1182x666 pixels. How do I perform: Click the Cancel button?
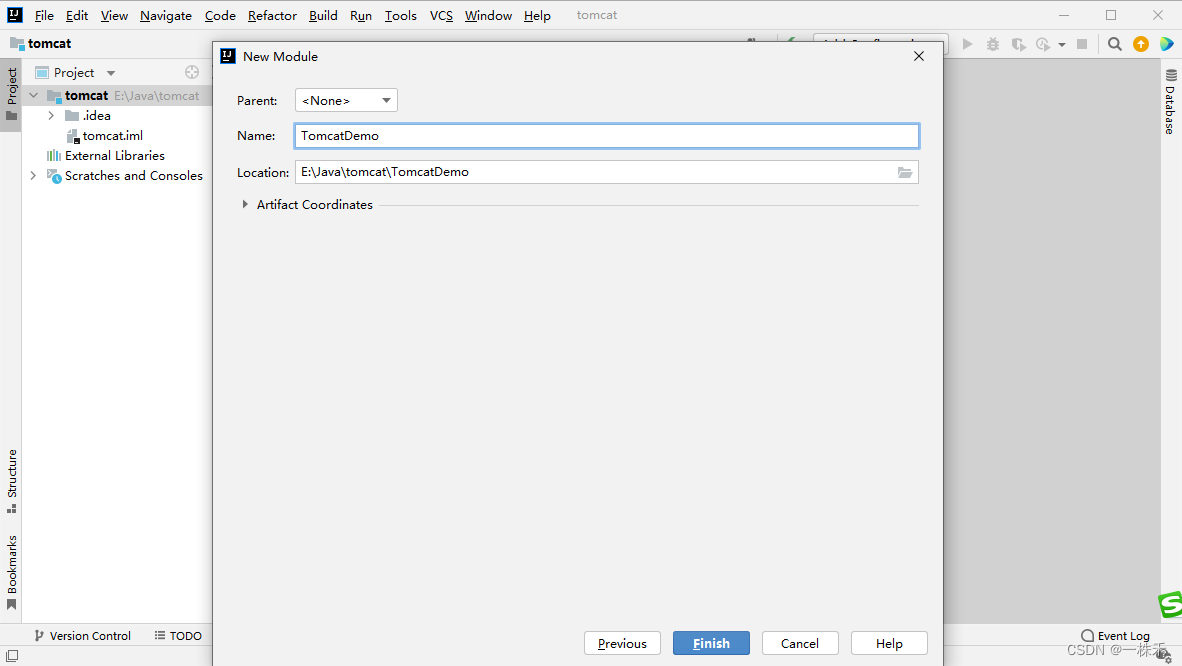(800, 643)
